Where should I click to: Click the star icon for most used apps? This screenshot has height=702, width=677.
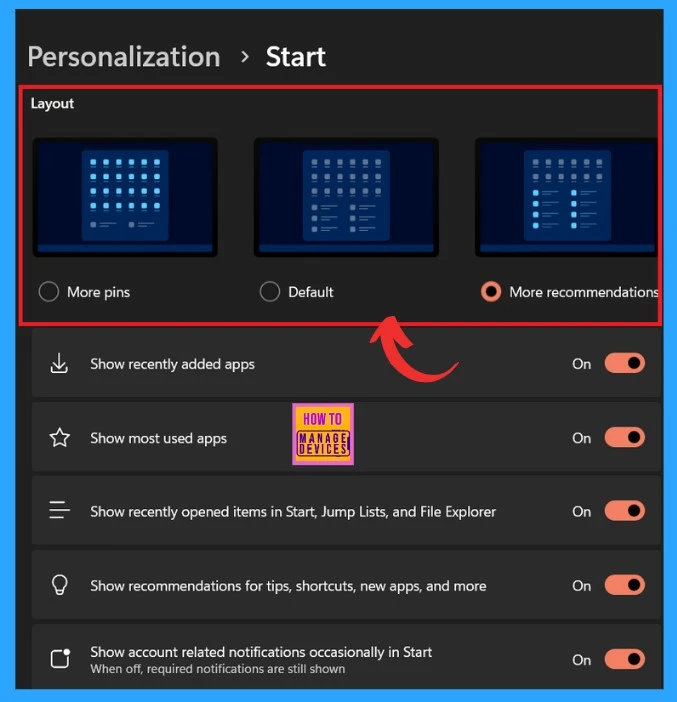(x=60, y=437)
